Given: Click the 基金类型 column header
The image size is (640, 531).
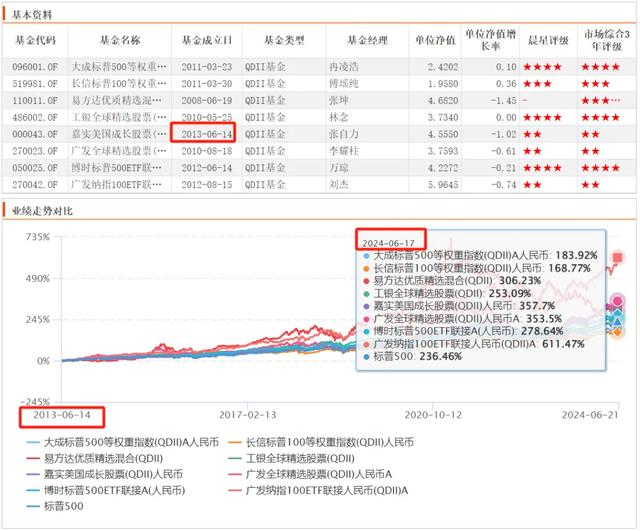Looking at the screenshot, I should coord(284,40).
